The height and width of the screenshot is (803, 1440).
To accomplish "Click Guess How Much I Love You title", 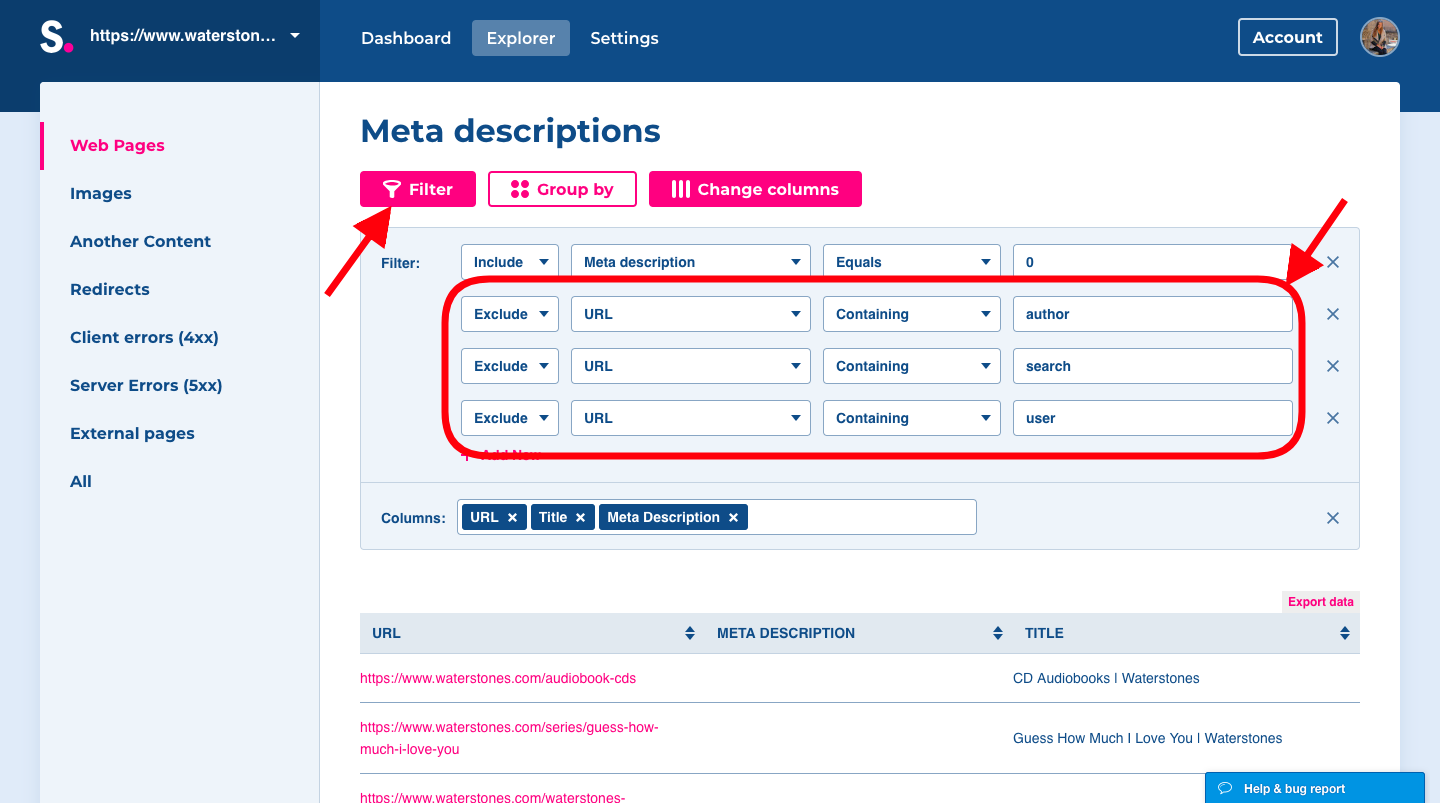I will [1147, 738].
